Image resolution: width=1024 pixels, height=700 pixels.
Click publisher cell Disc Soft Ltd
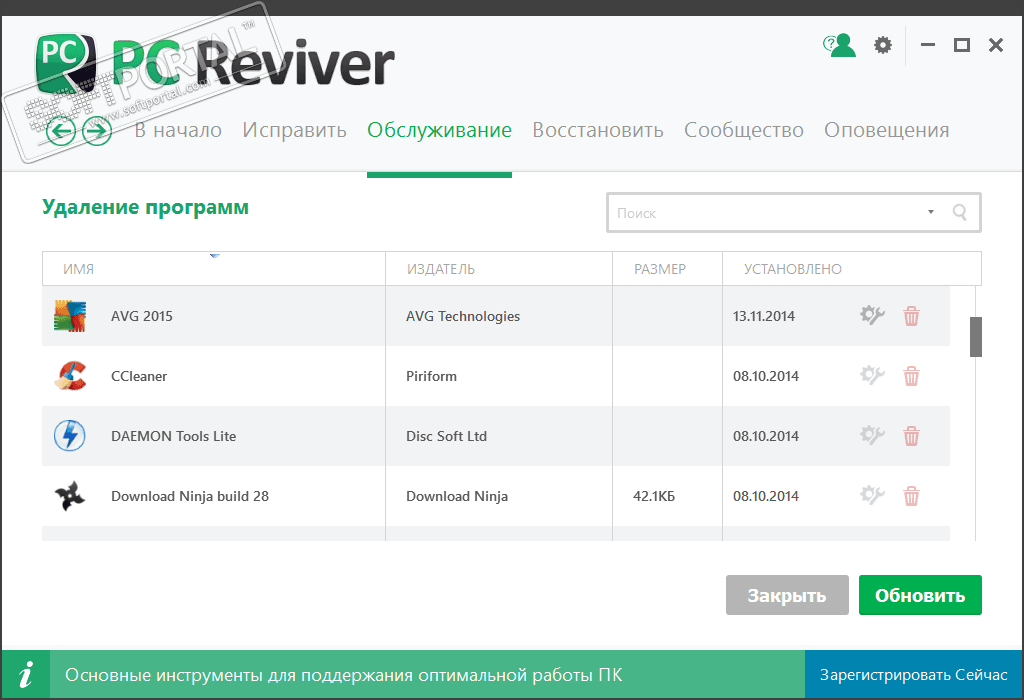tap(447, 436)
